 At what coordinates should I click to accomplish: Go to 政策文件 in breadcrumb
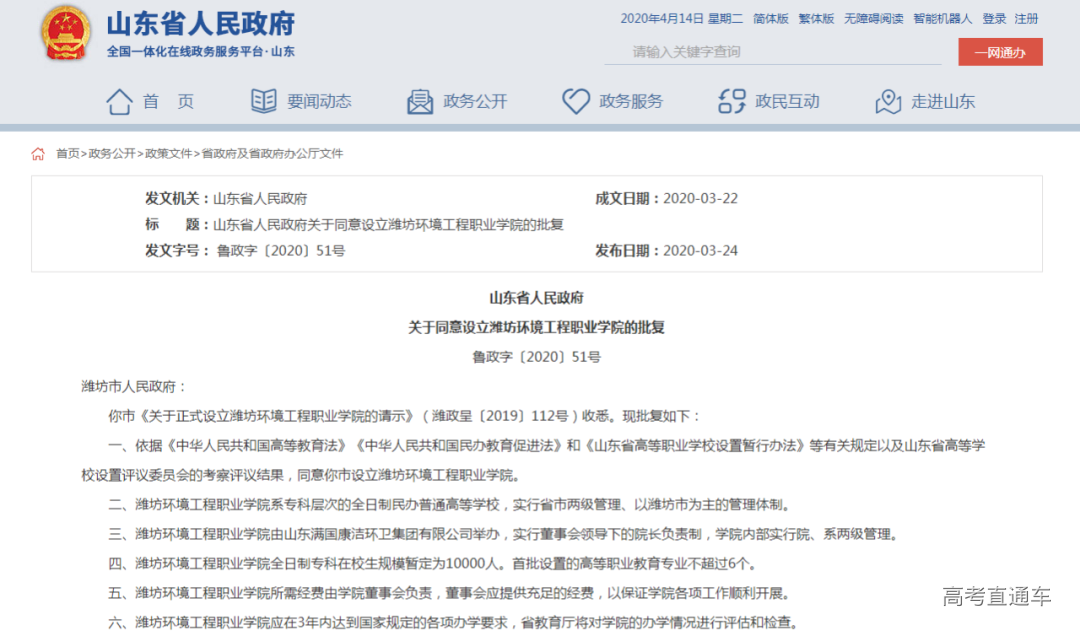click(x=168, y=154)
